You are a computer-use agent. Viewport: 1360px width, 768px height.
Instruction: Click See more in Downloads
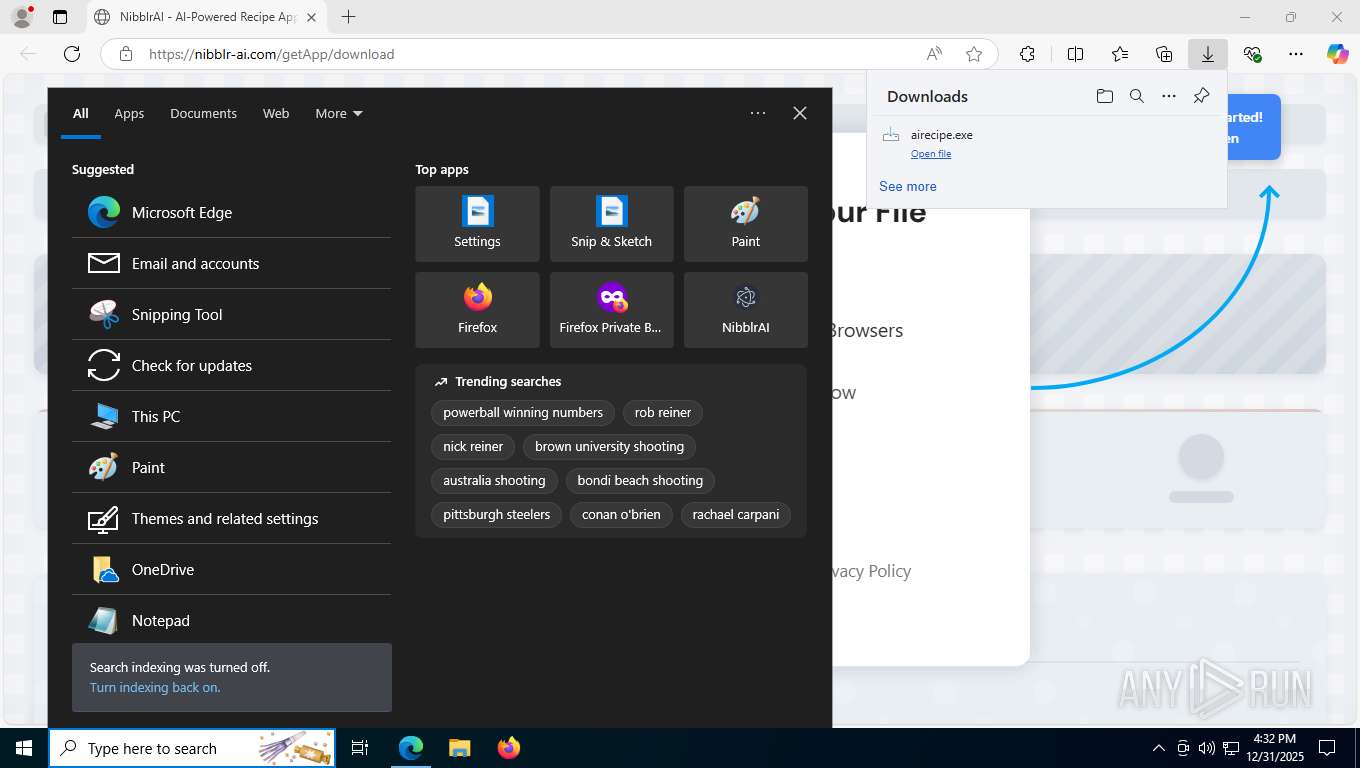[908, 186]
